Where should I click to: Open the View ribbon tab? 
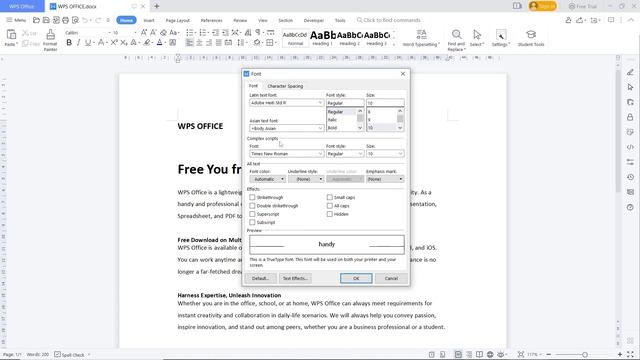[x=262, y=20]
